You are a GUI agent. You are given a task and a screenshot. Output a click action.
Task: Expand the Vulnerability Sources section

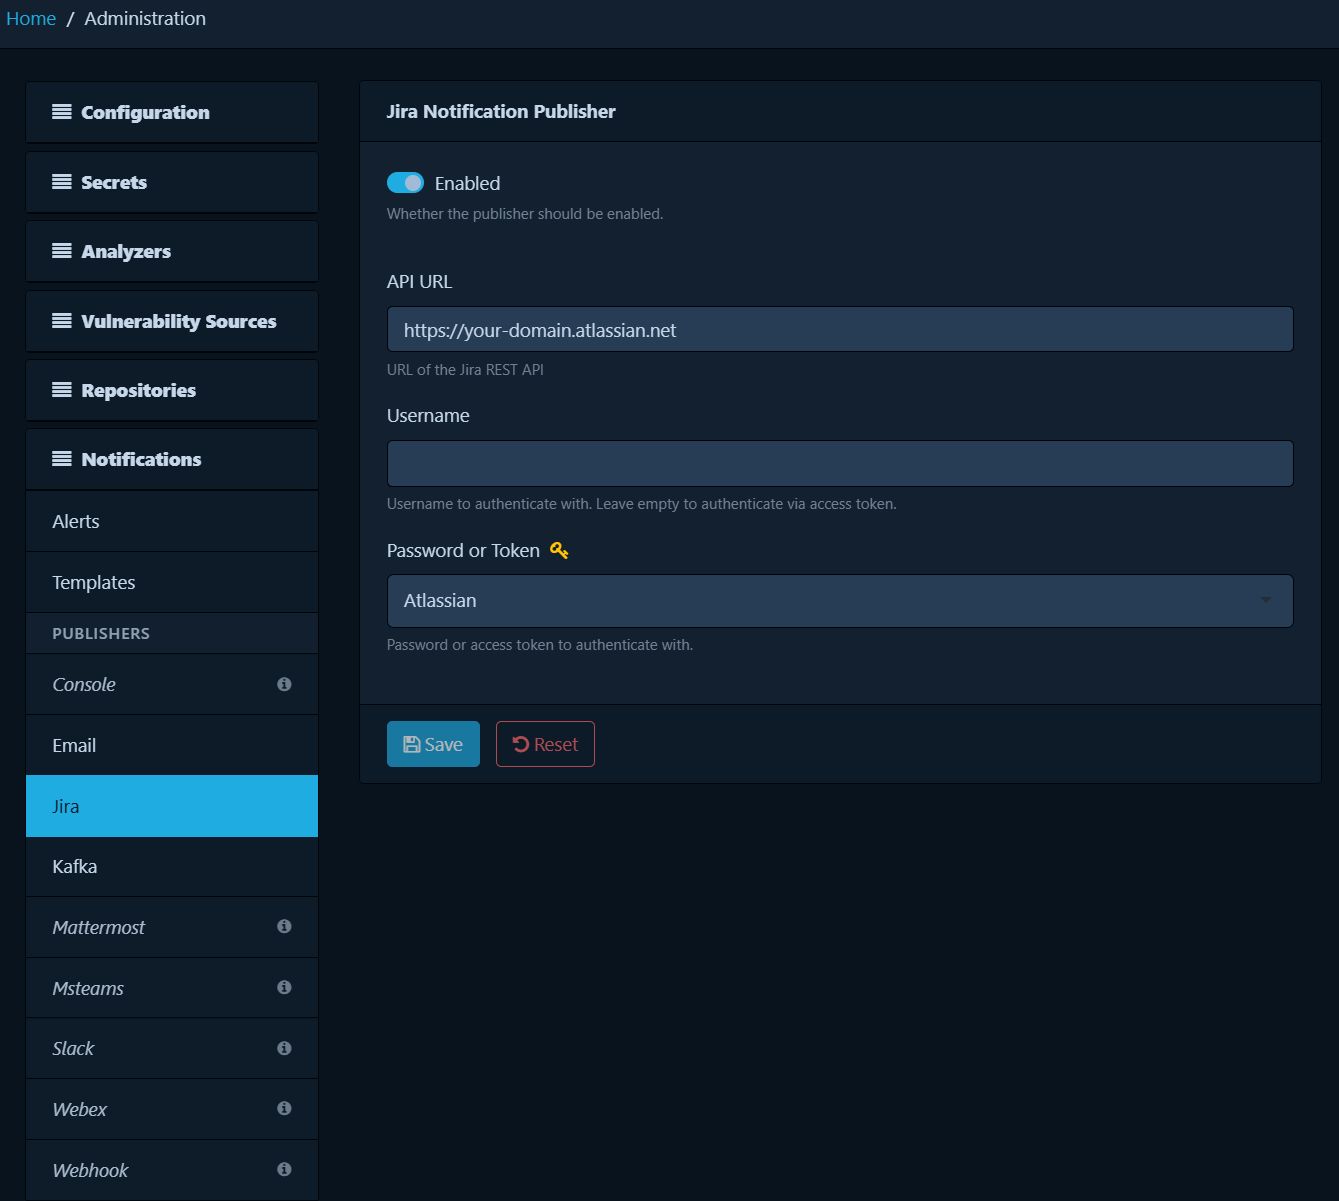coord(172,321)
